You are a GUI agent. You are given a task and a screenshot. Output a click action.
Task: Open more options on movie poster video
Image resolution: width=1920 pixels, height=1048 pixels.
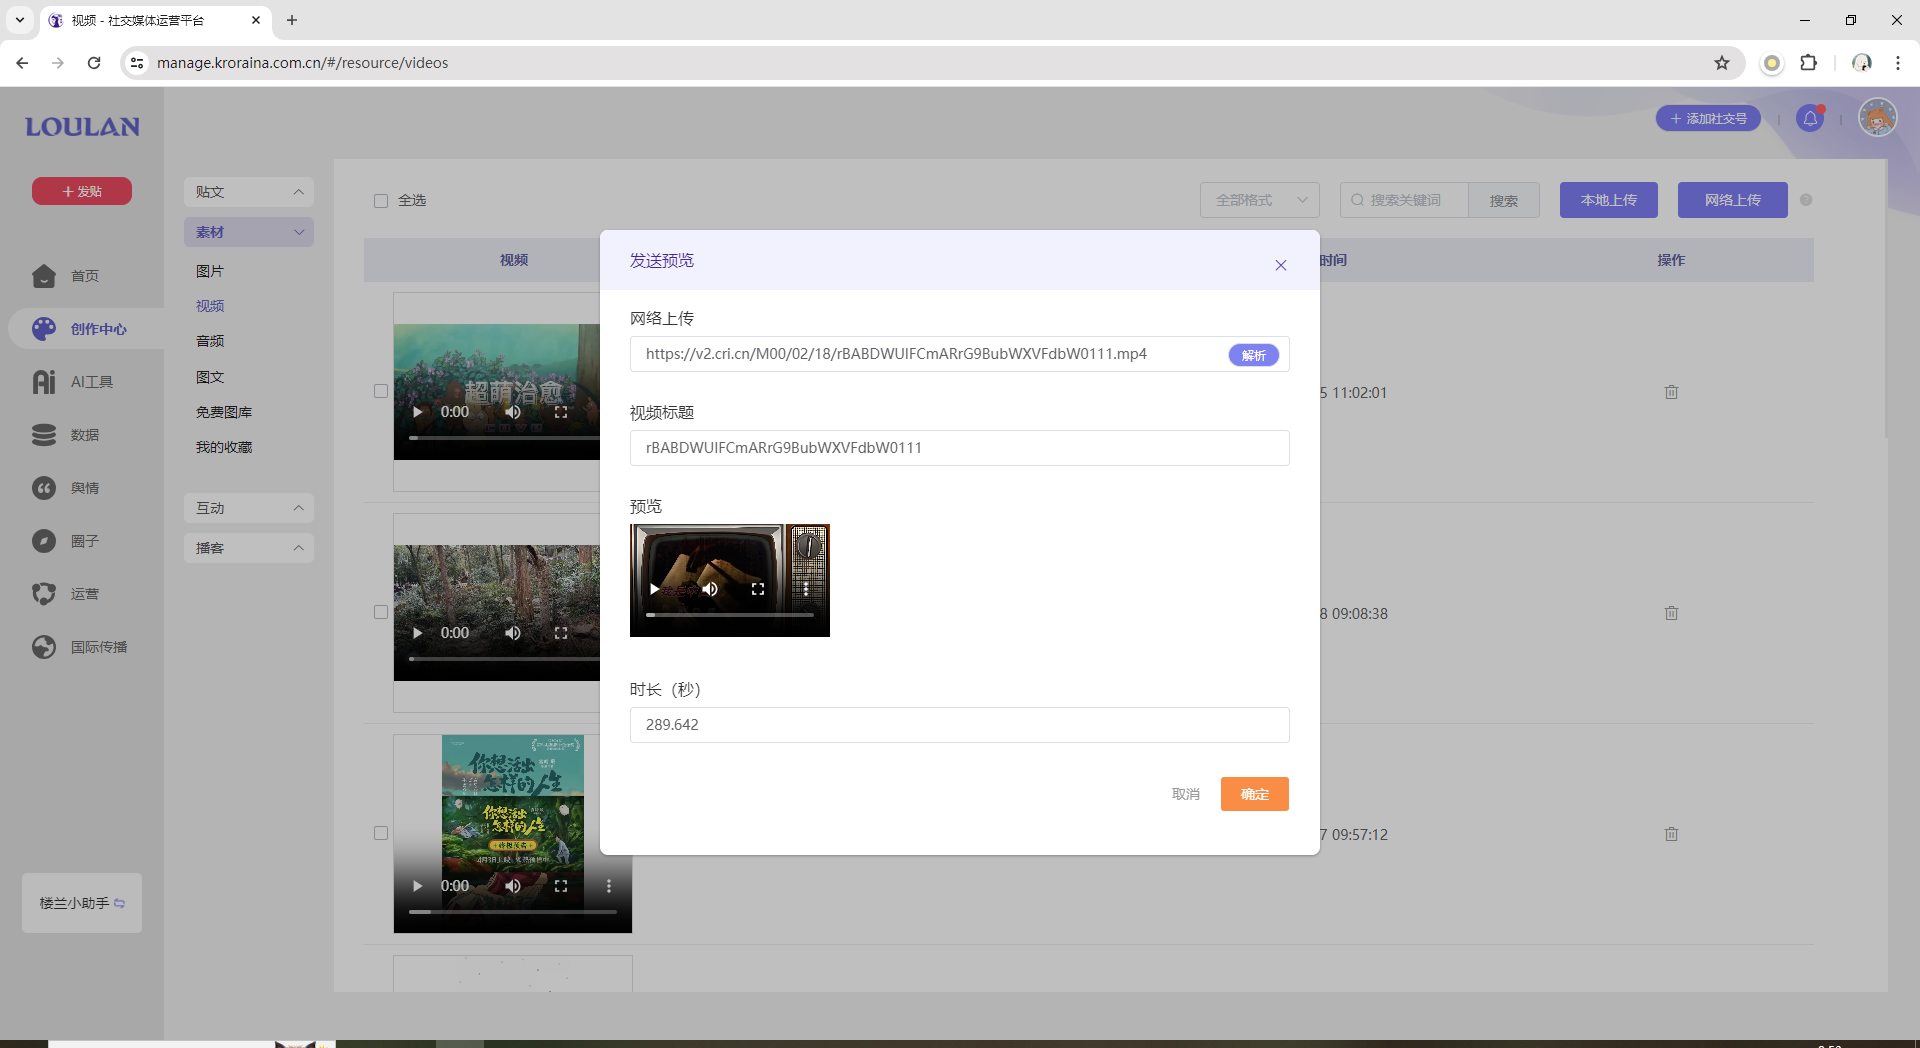point(608,886)
